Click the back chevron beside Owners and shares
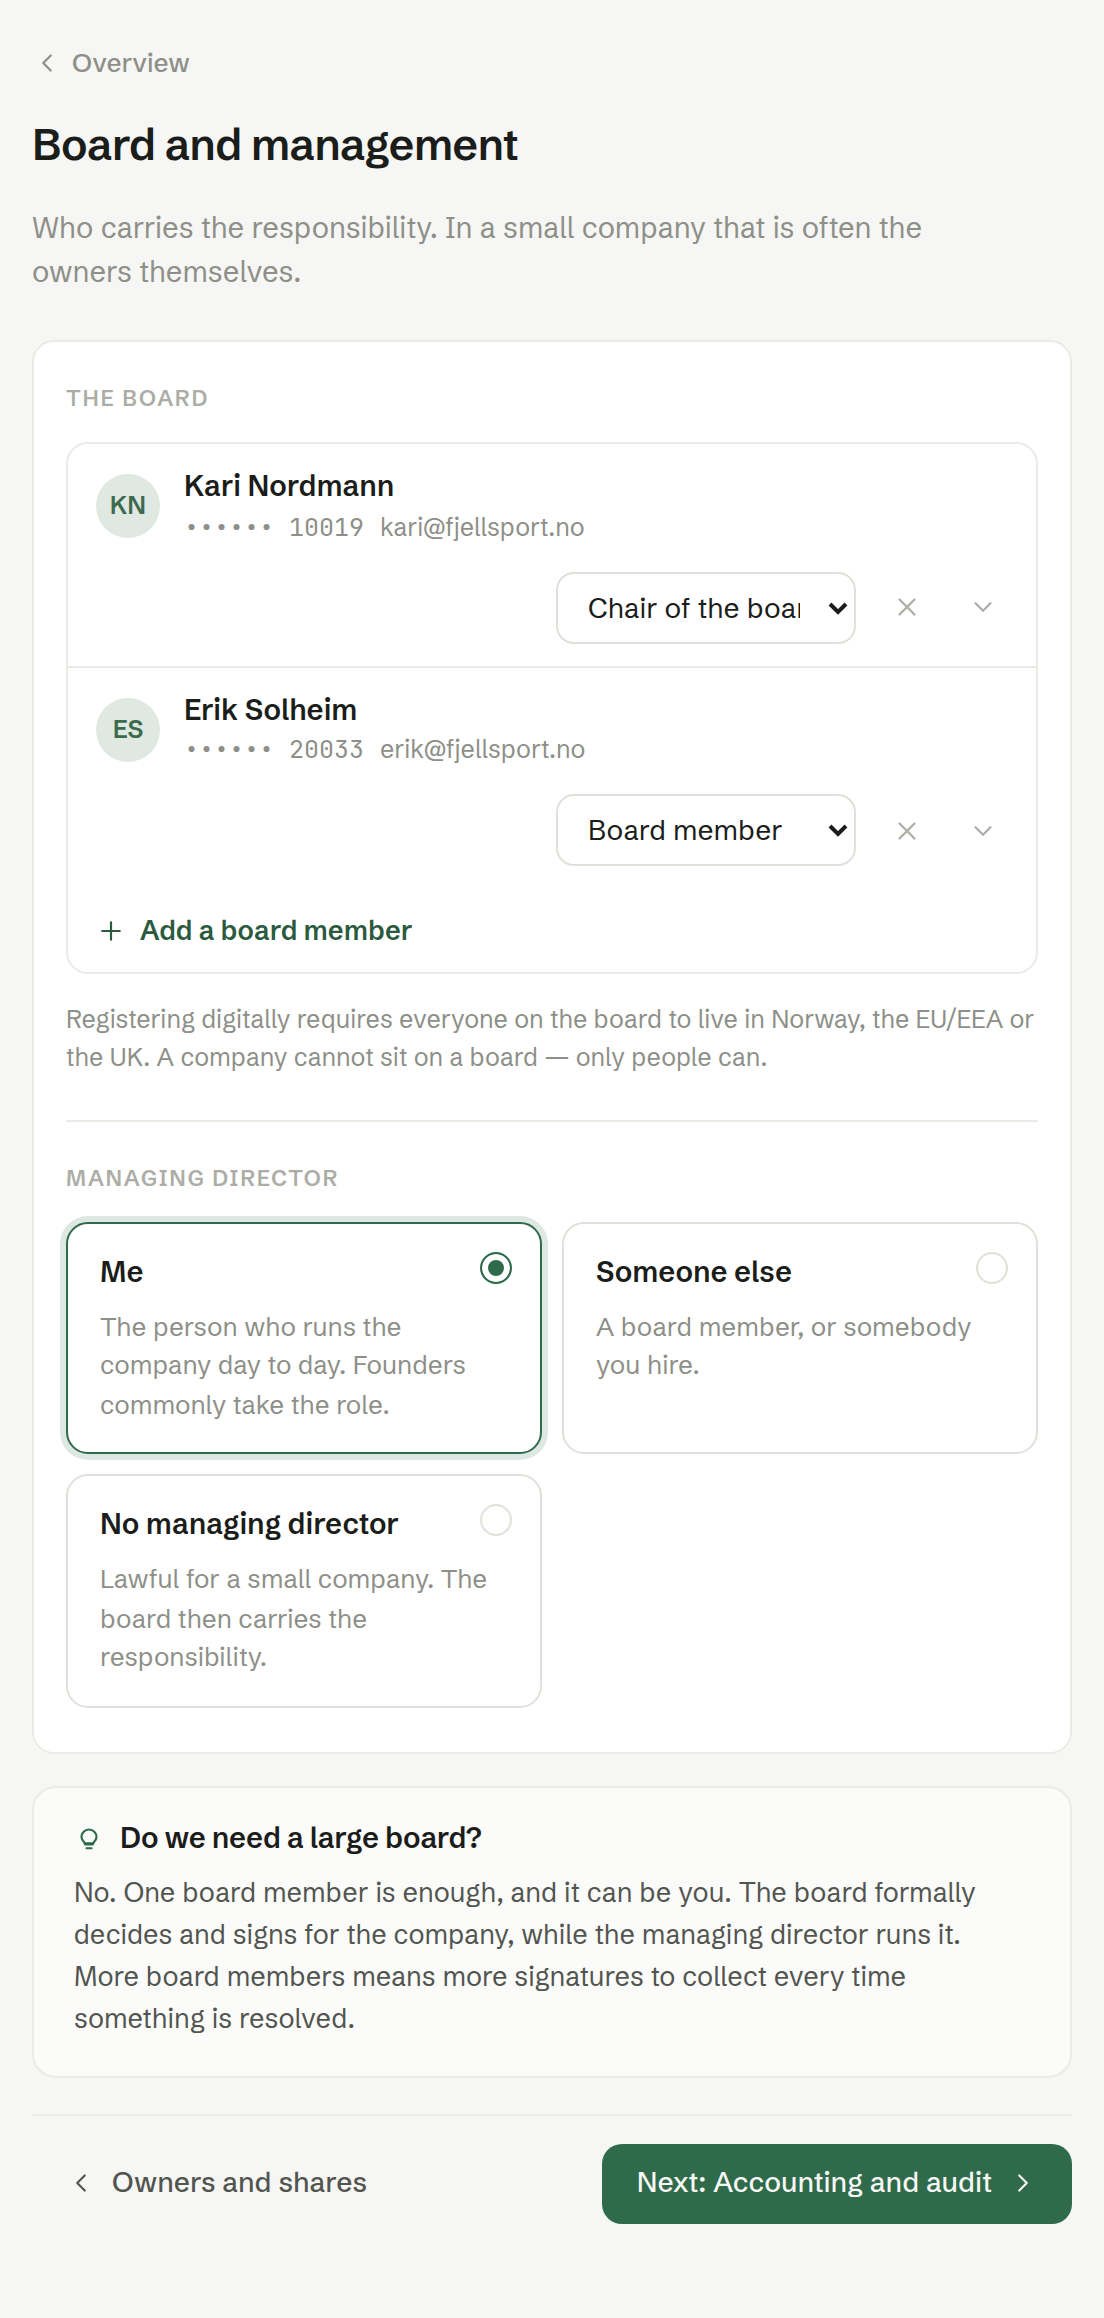This screenshot has height=2318, width=1104. [x=82, y=2183]
